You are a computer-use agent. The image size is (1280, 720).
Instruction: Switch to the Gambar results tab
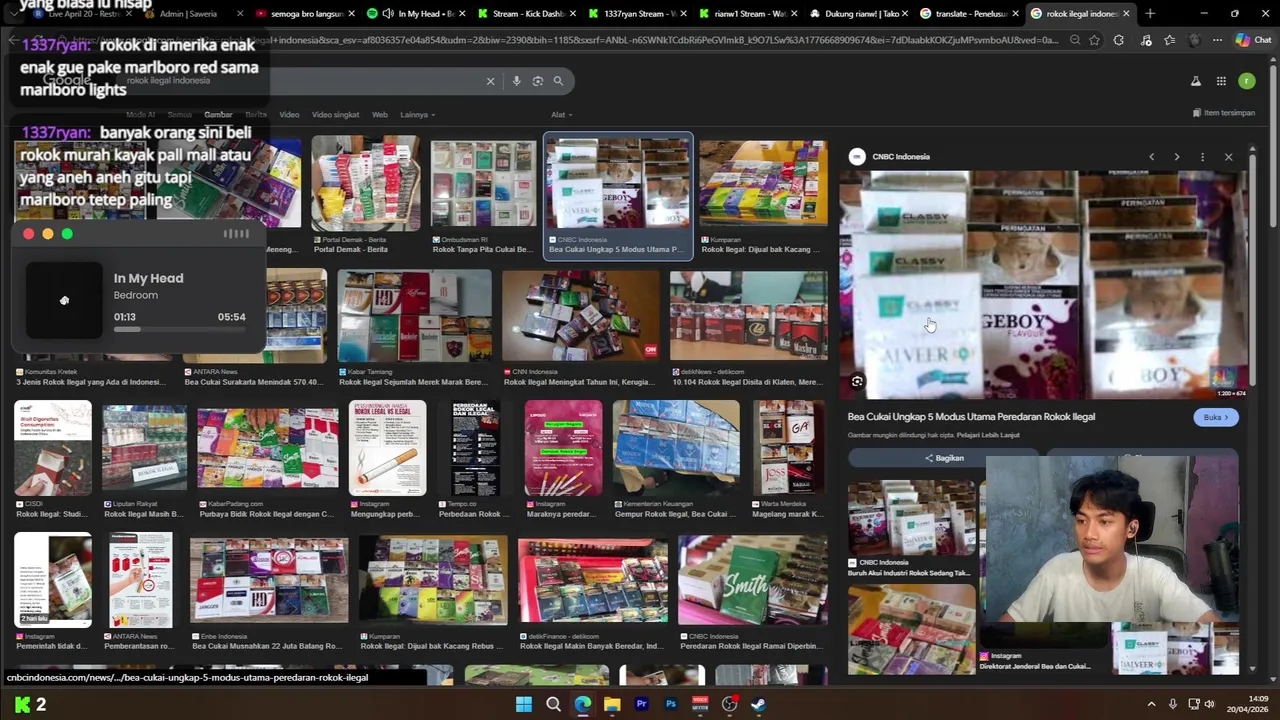[218, 115]
